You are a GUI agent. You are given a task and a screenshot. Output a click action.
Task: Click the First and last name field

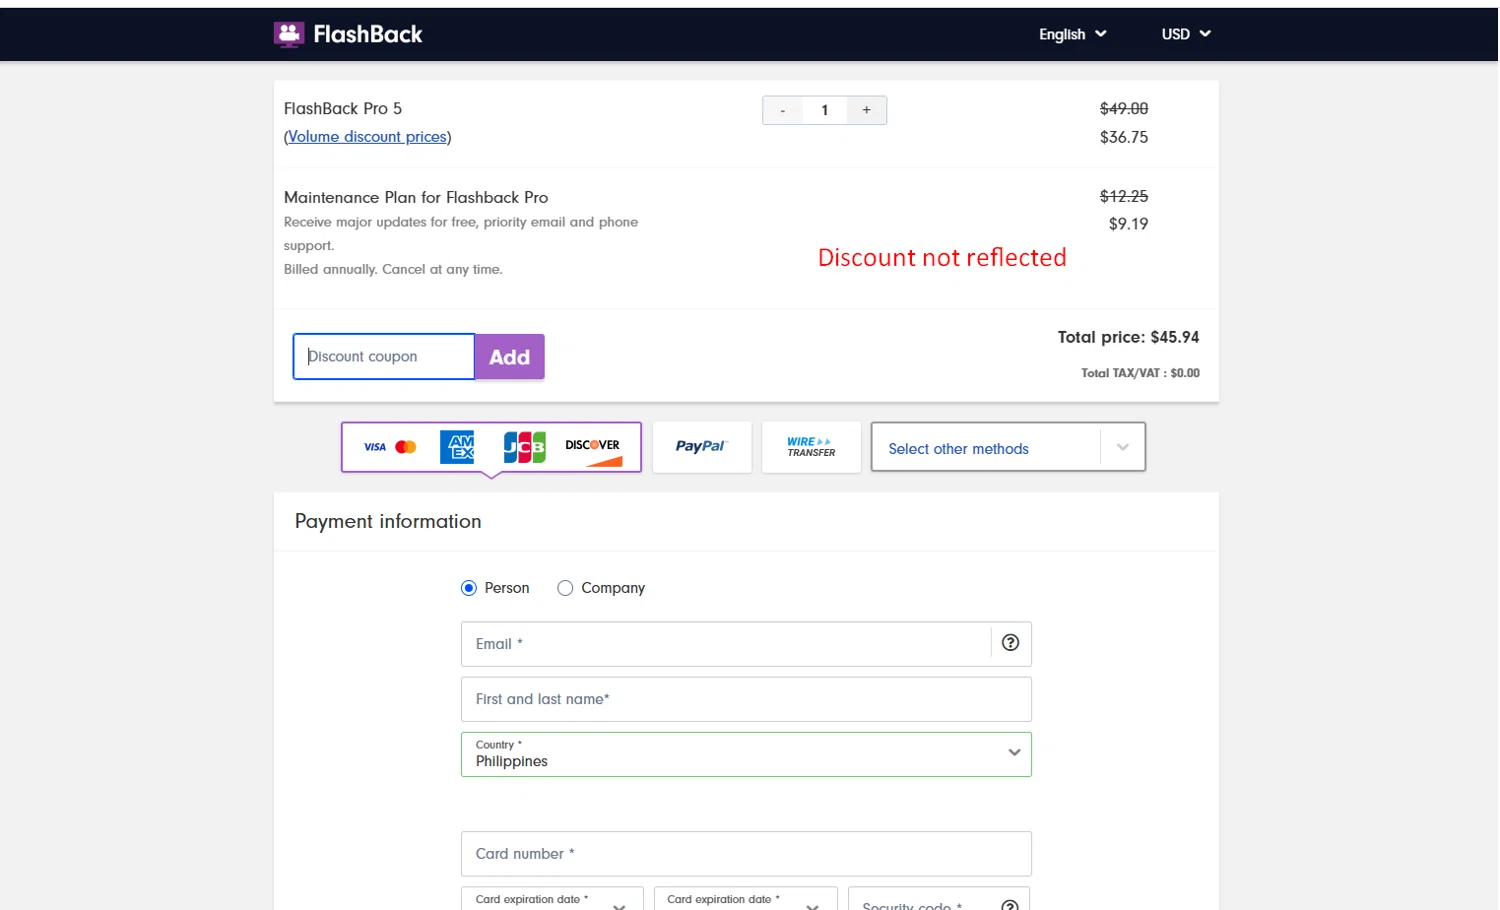[746, 699]
